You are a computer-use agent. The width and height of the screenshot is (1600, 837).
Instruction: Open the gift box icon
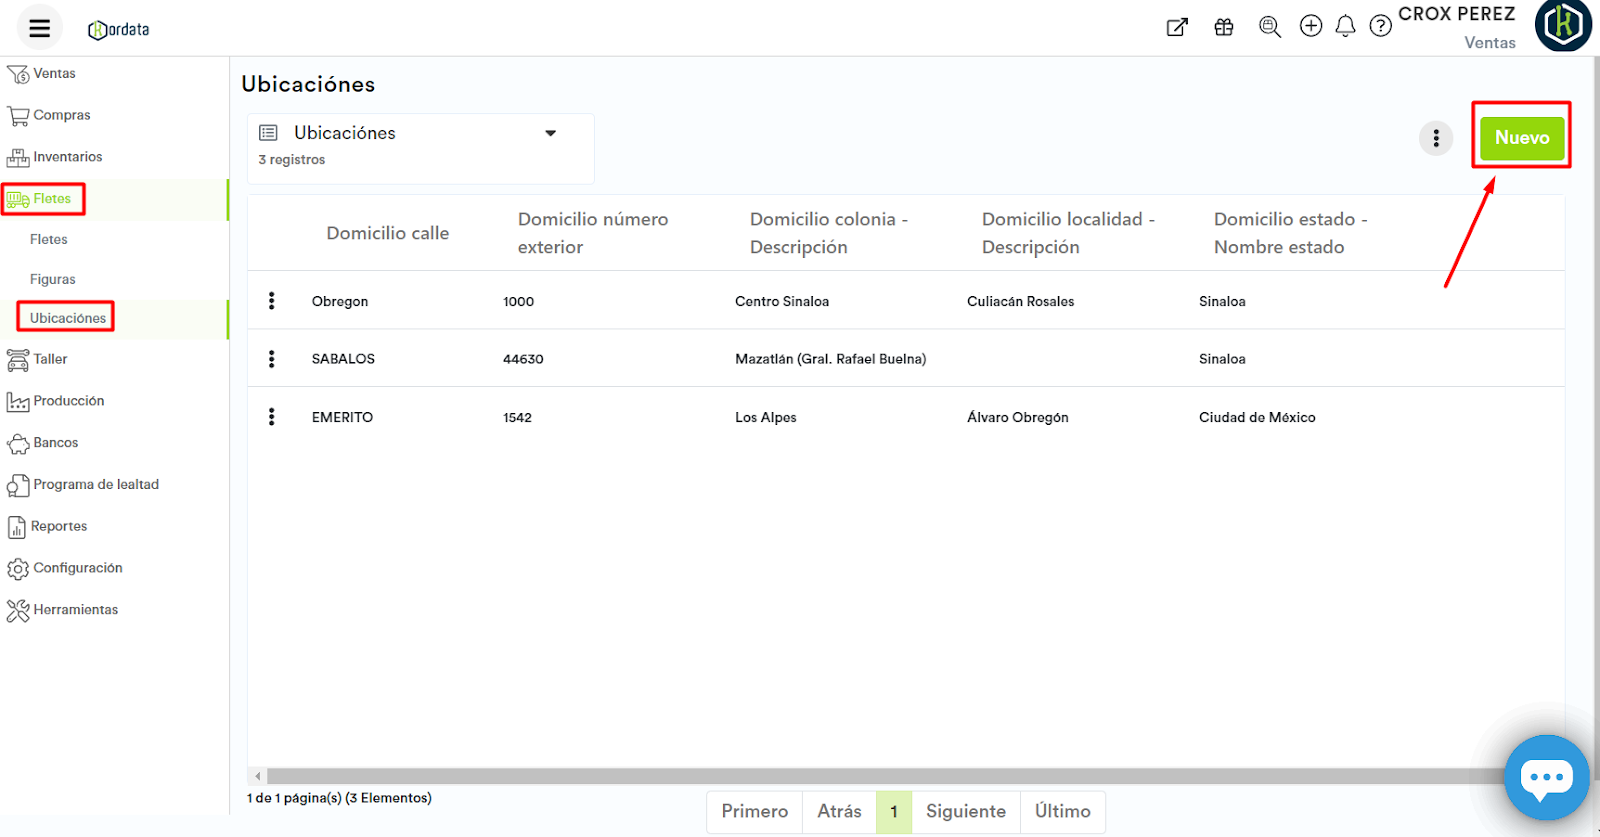pos(1223,27)
